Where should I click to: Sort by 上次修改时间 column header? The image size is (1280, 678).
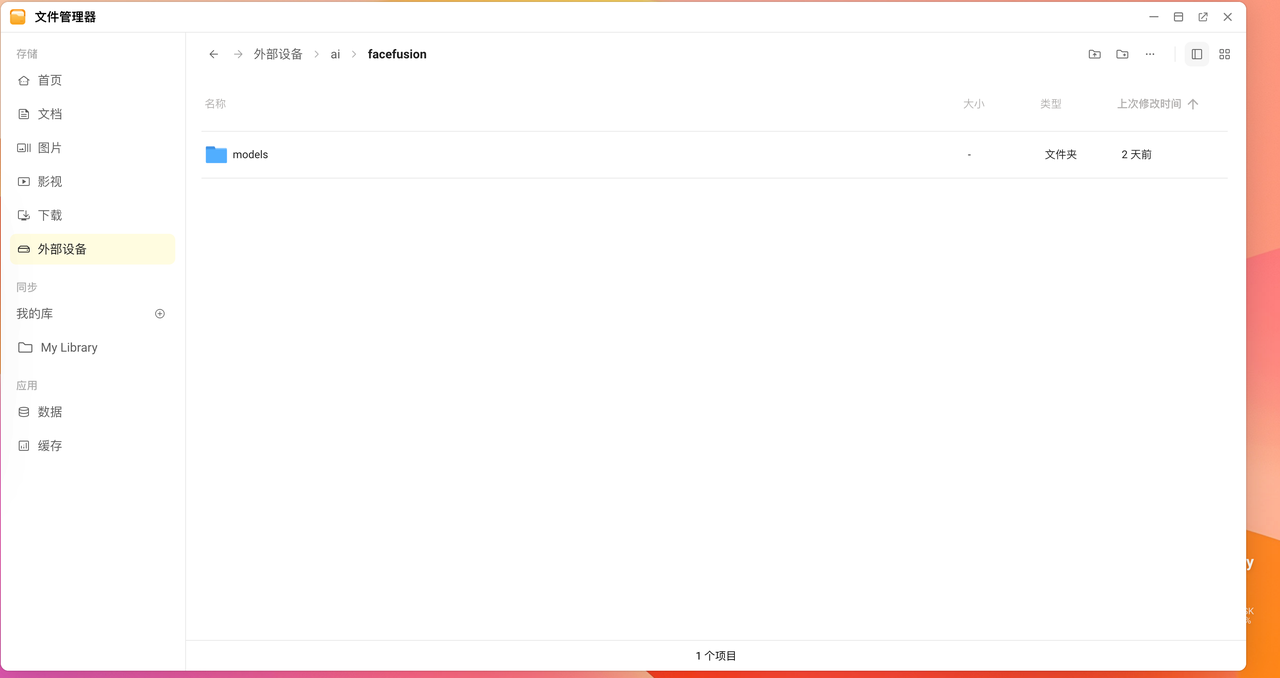[1149, 104]
